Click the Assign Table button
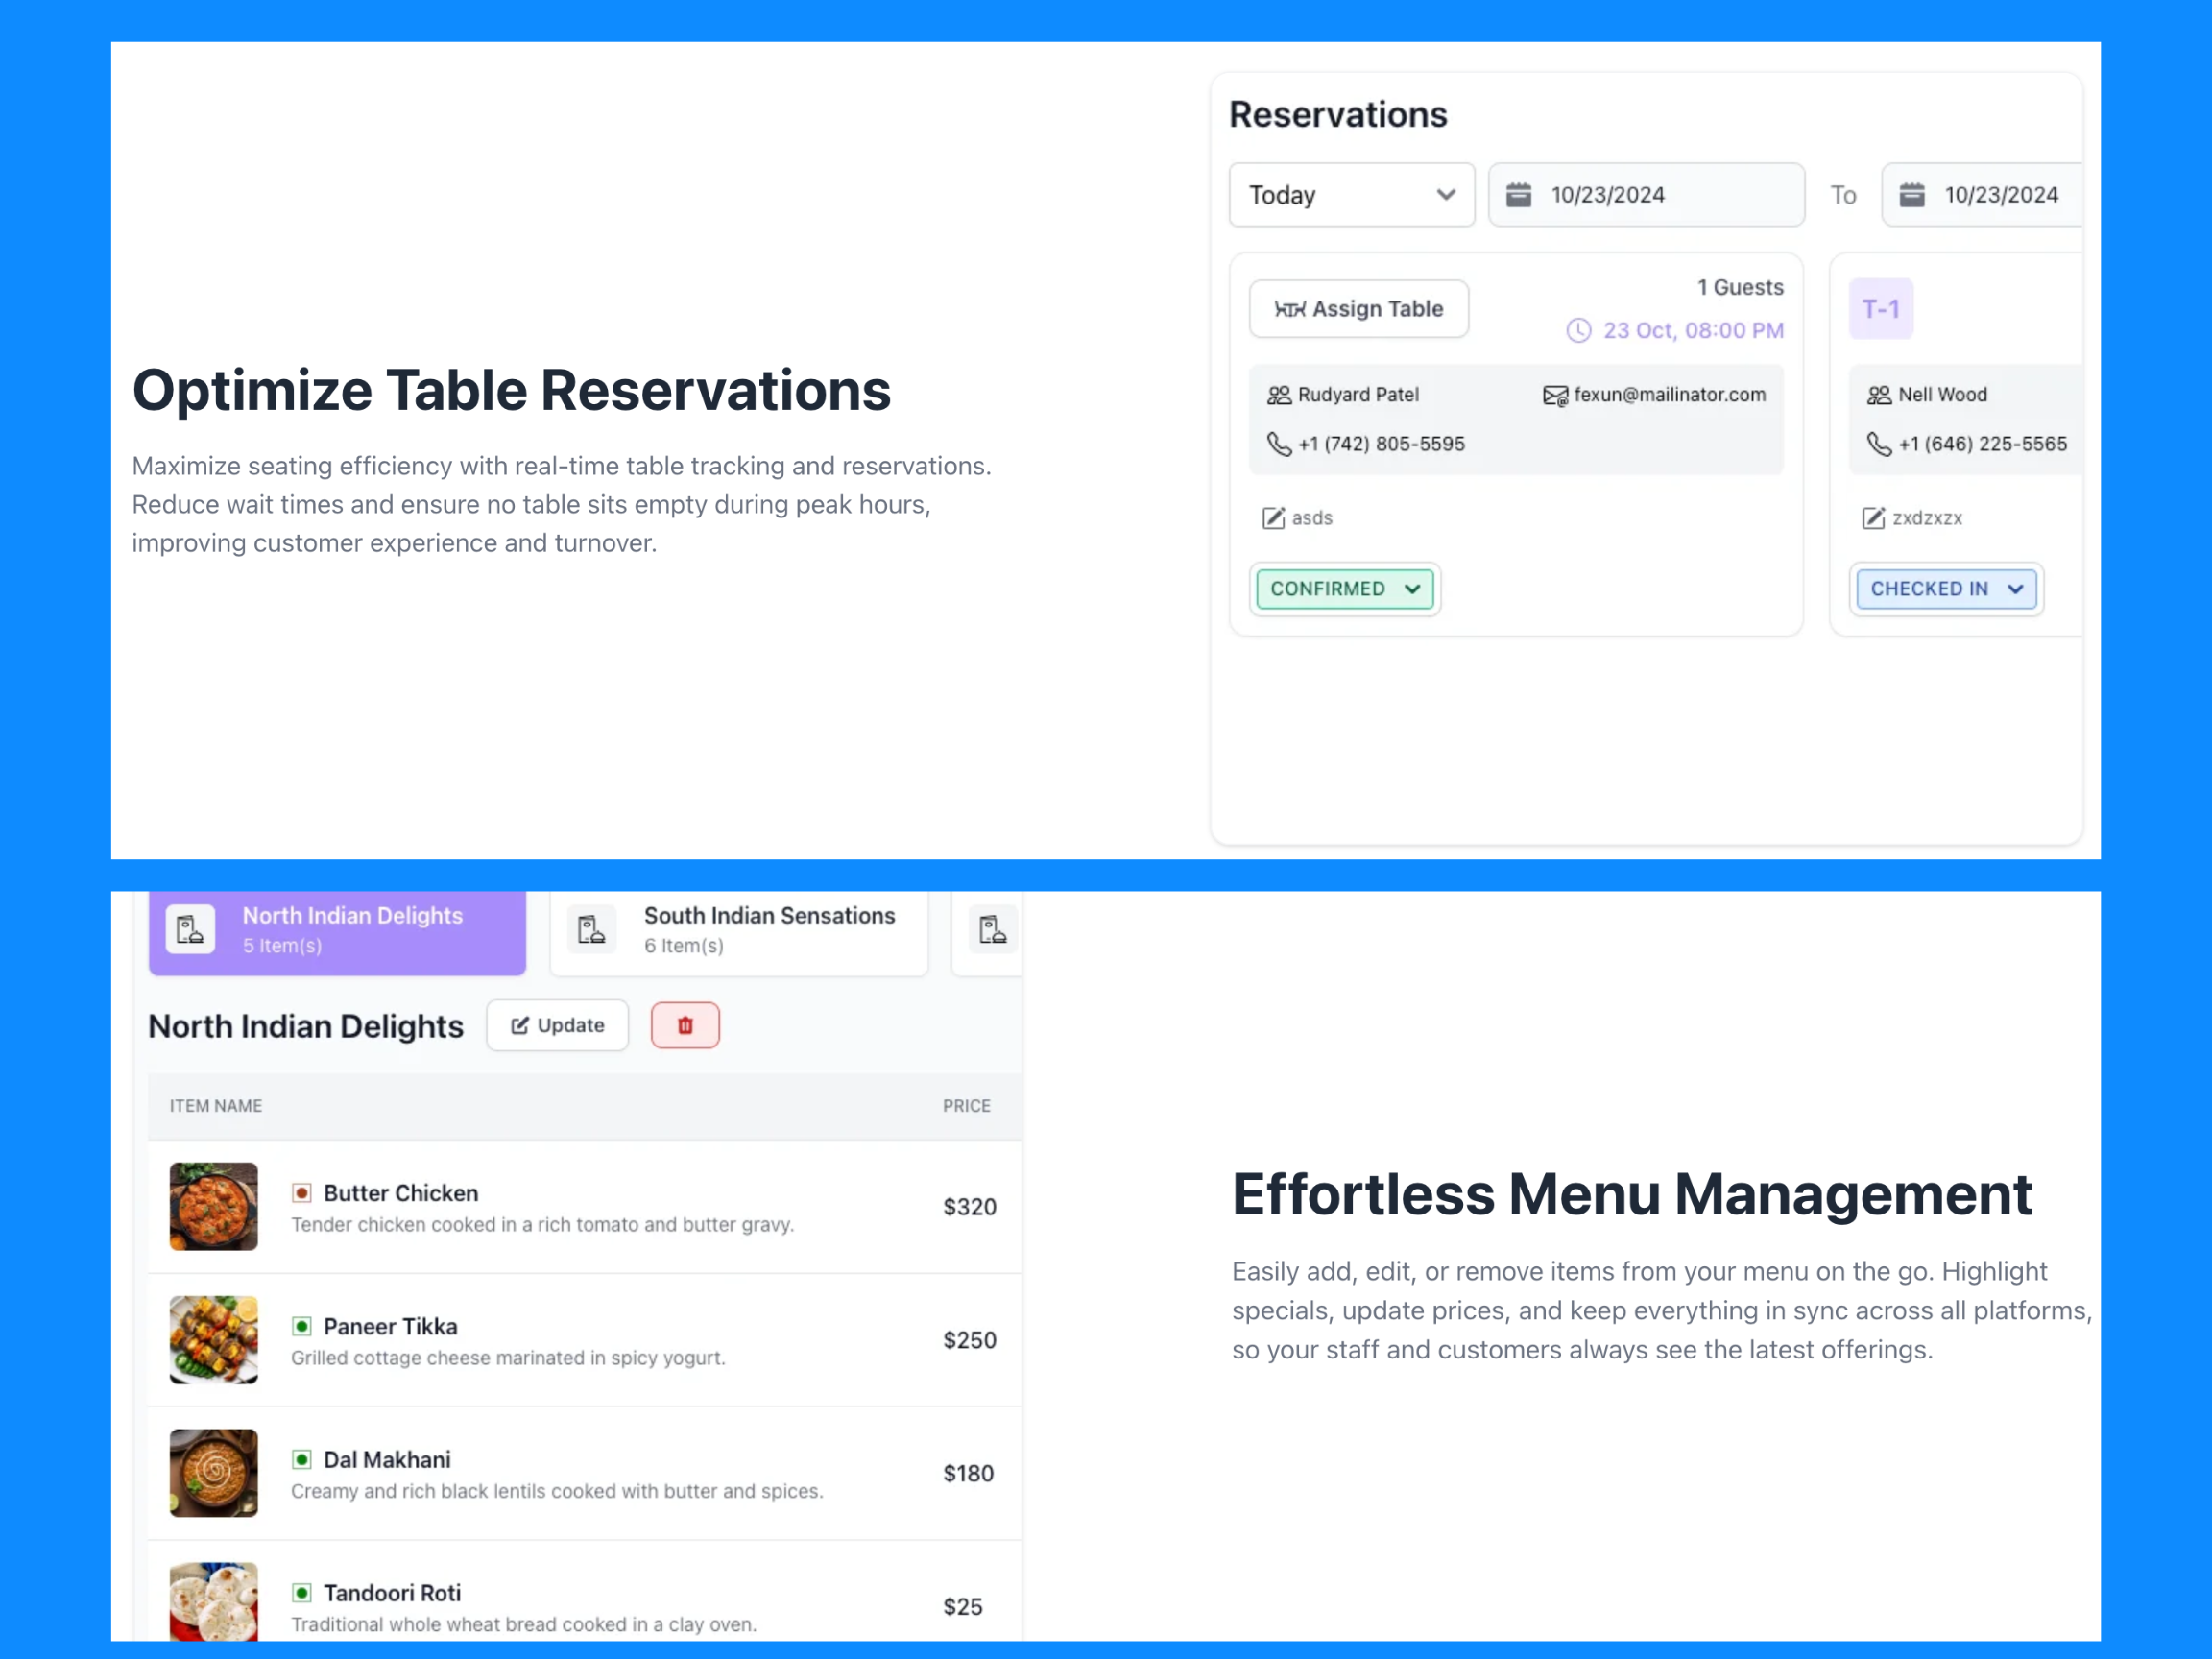Image resolution: width=2212 pixels, height=1659 pixels. tap(1358, 309)
